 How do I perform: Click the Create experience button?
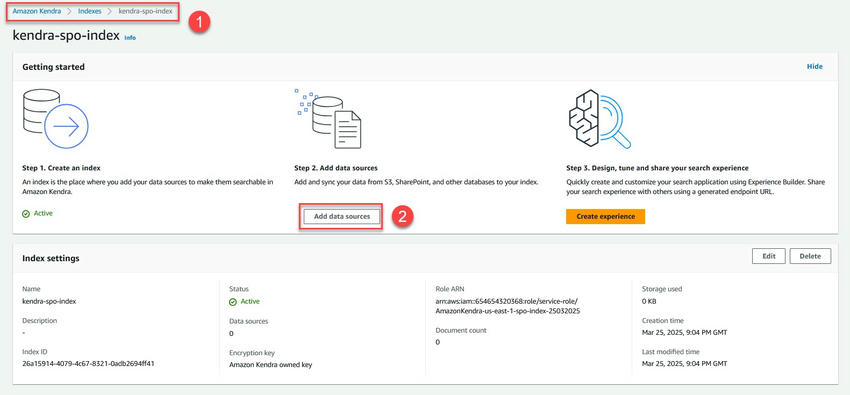point(606,216)
